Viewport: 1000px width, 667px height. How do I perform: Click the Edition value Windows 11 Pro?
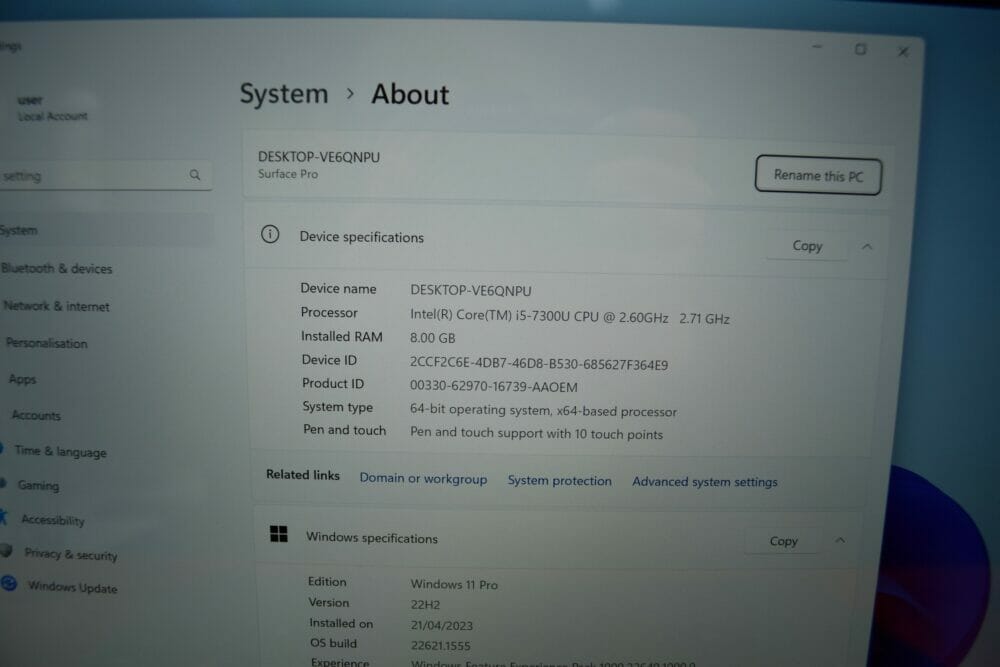[x=454, y=584]
